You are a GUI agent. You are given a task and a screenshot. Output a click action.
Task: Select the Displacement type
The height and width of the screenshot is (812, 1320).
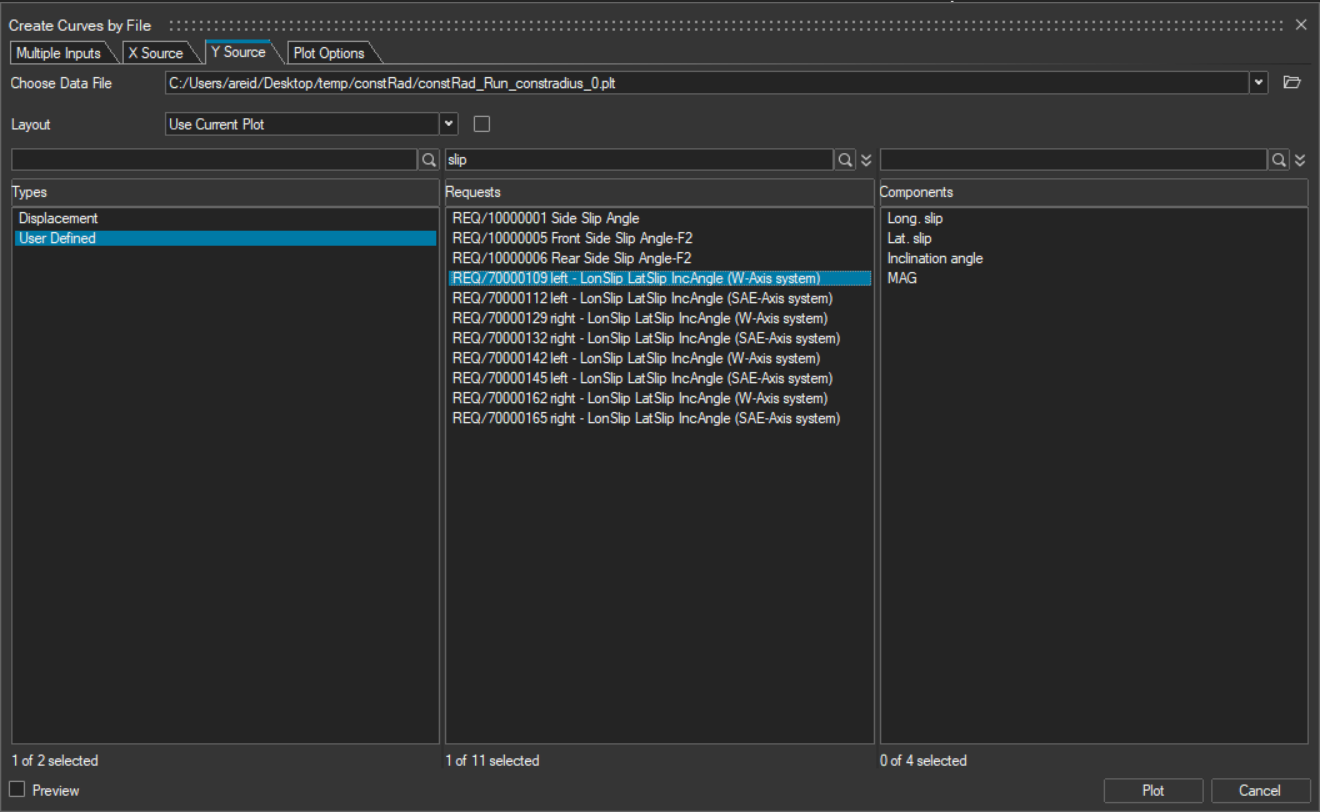coord(225,218)
